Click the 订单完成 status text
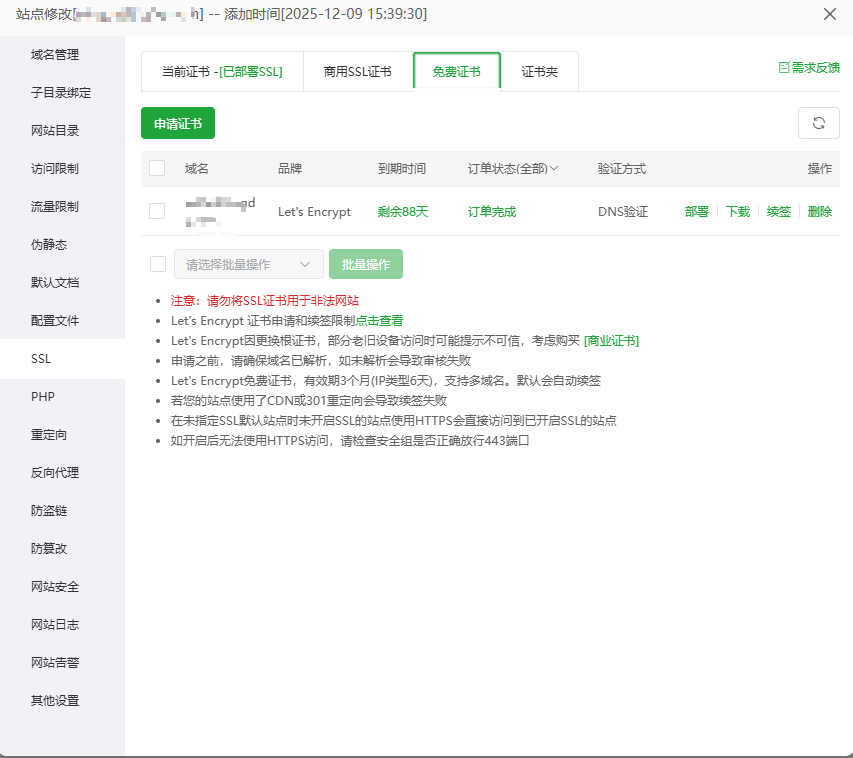Viewport: 853px width, 758px height. coord(491,212)
